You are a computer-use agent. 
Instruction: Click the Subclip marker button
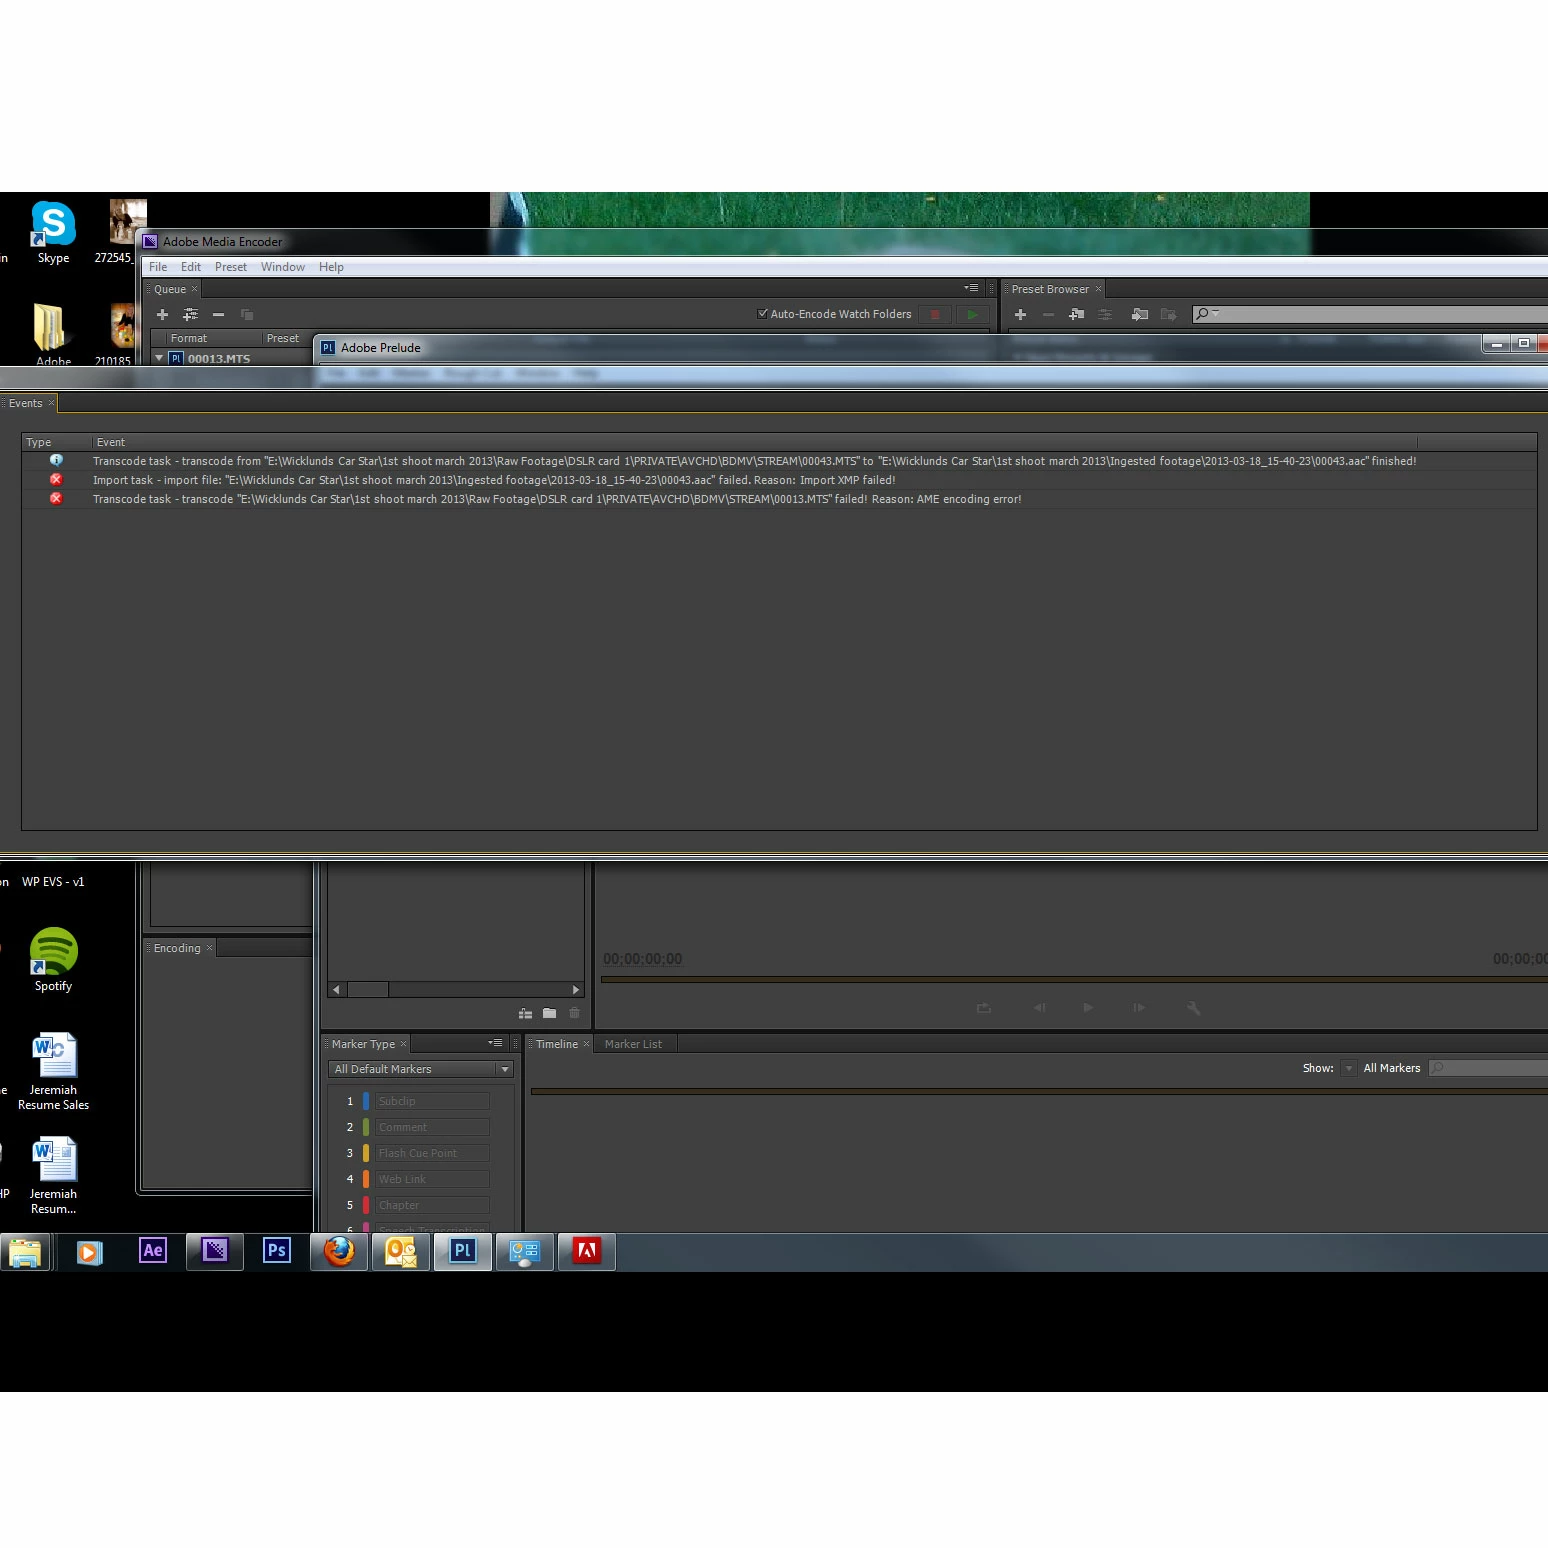click(x=432, y=1101)
